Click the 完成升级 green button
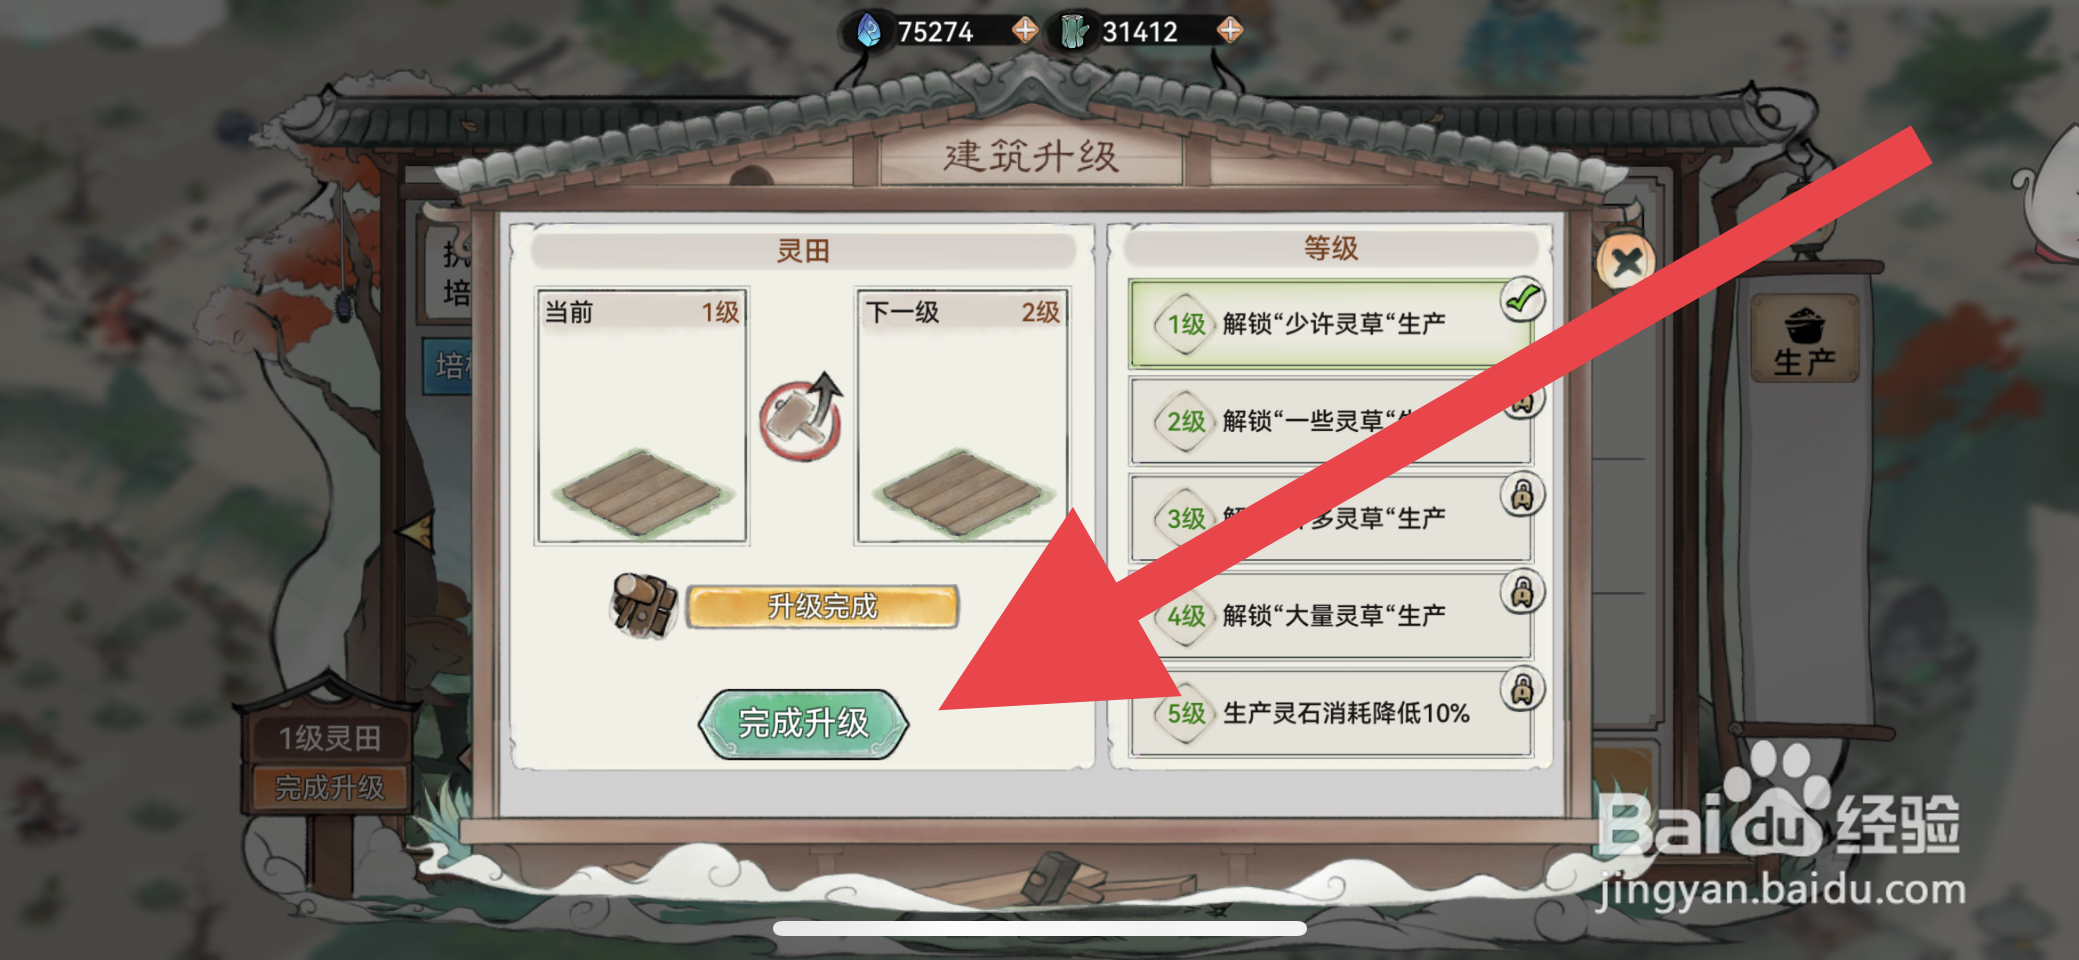The image size is (2079, 960). pyautogui.click(x=803, y=723)
